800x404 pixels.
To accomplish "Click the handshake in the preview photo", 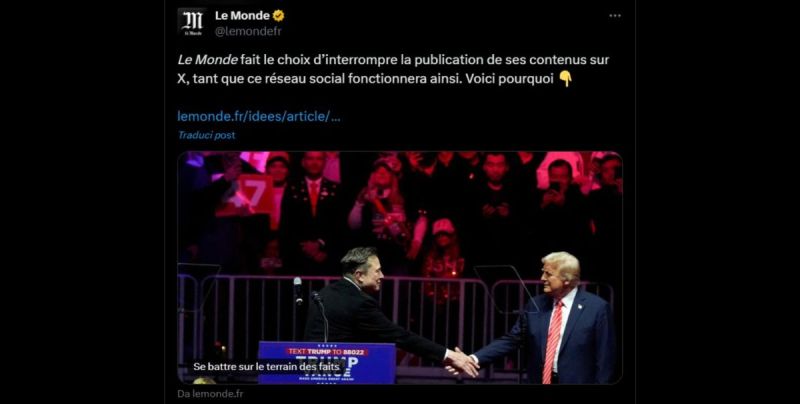I will click(x=462, y=361).
